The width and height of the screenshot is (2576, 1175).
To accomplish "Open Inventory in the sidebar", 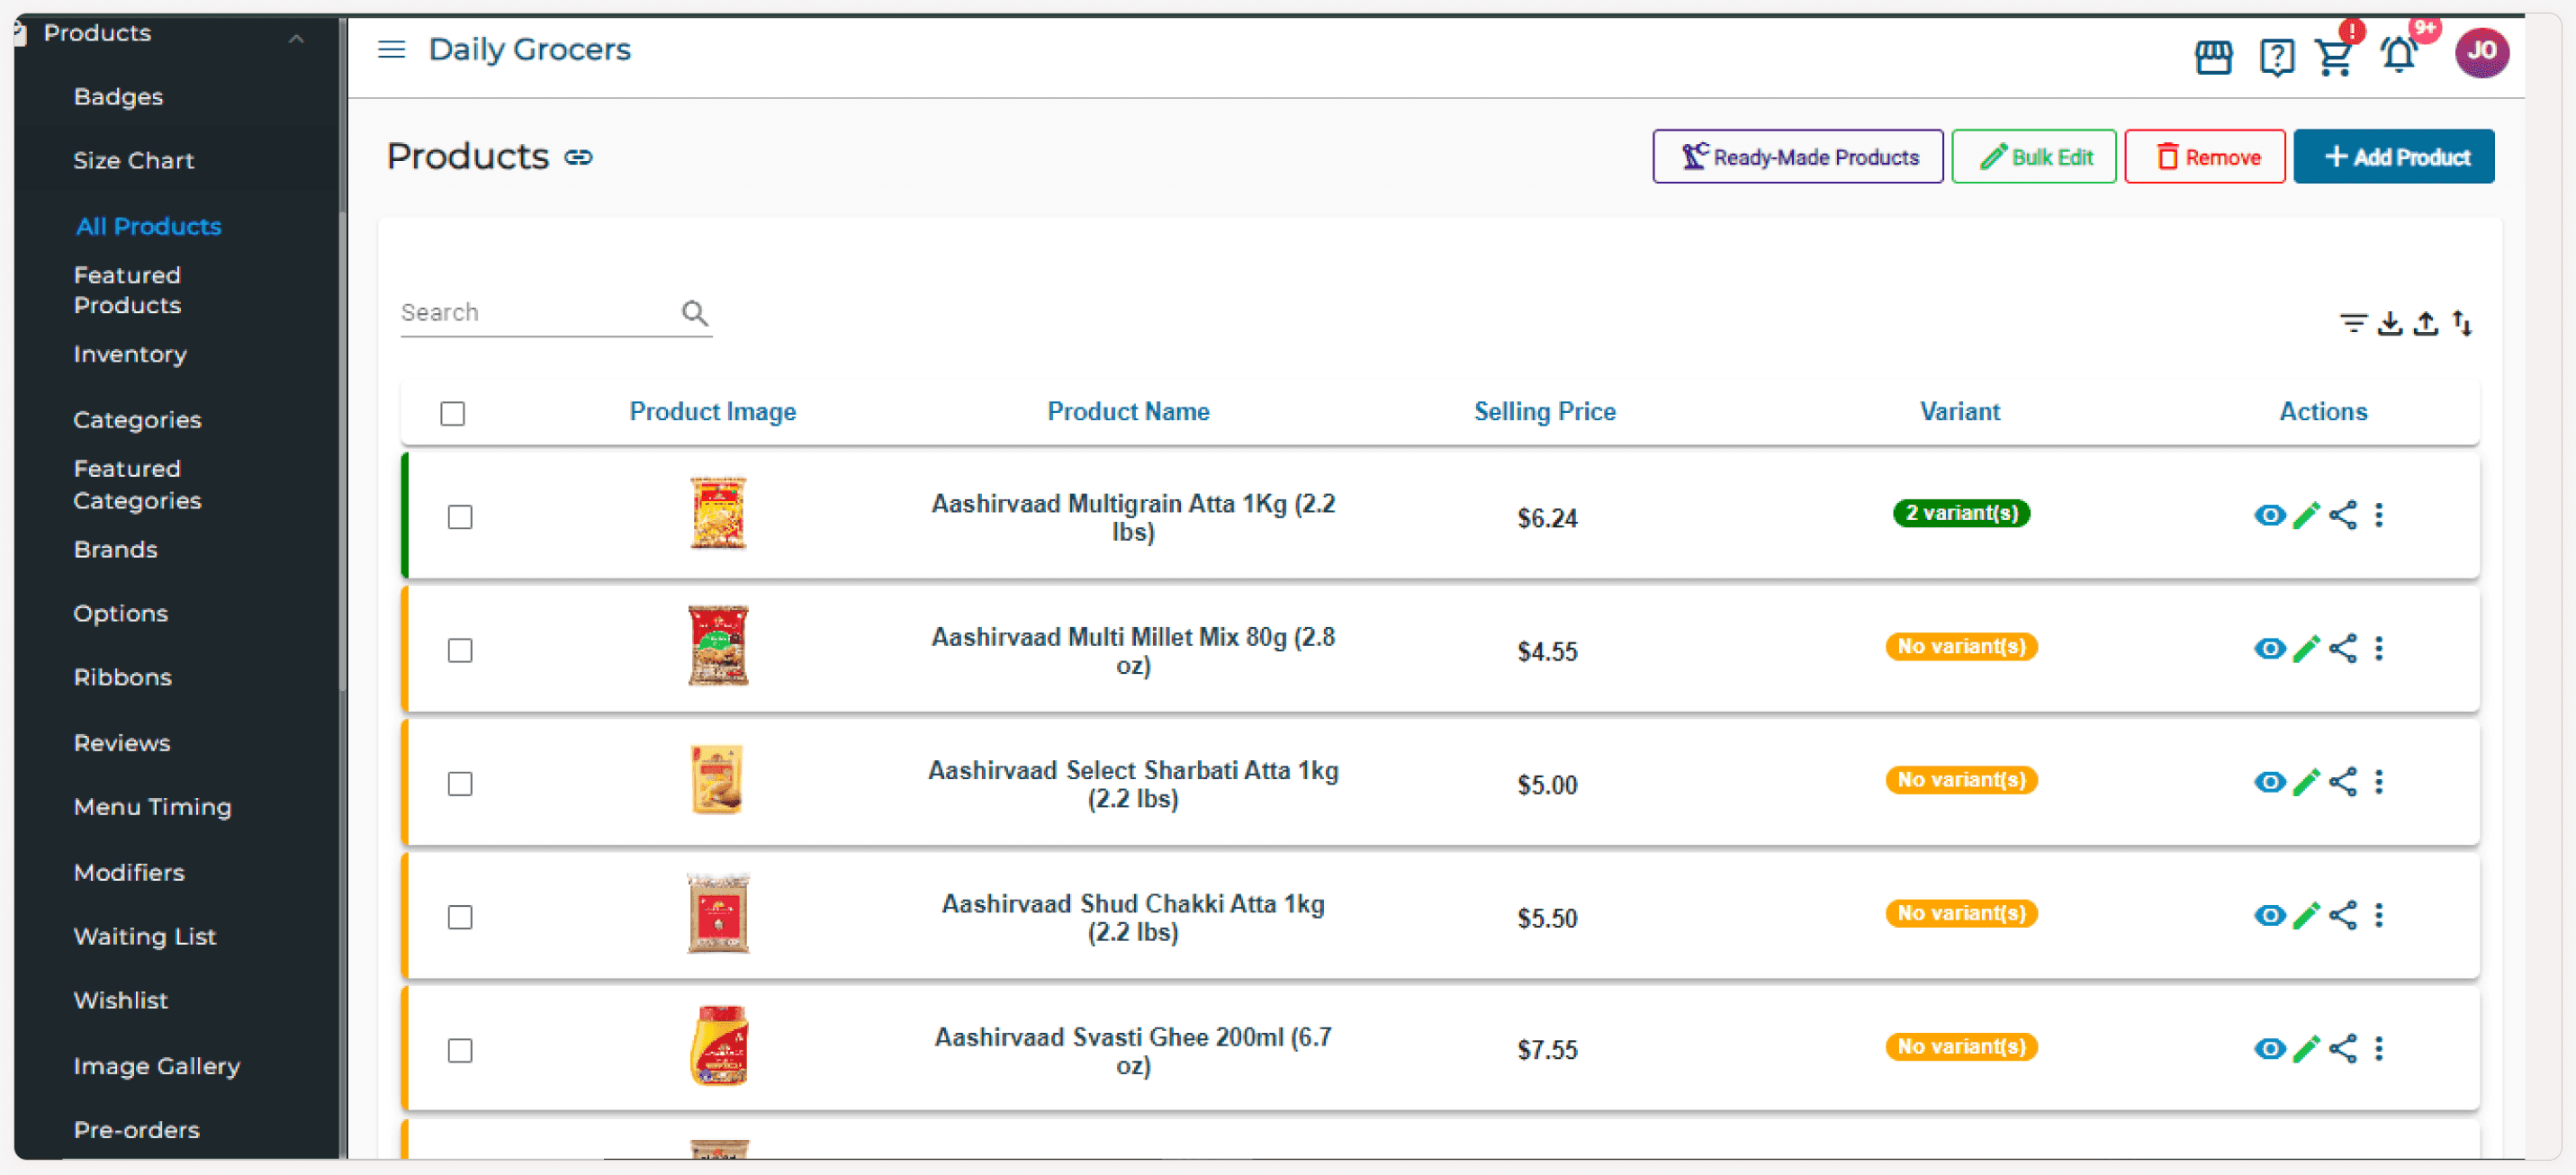I will pyautogui.click(x=130, y=354).
